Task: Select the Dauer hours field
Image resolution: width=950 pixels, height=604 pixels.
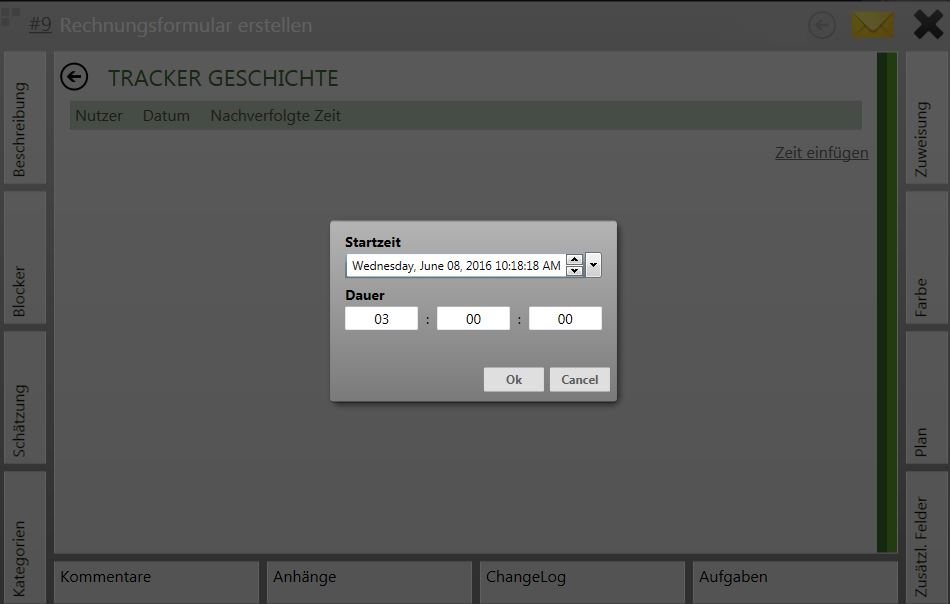Action: coord(381,319)
